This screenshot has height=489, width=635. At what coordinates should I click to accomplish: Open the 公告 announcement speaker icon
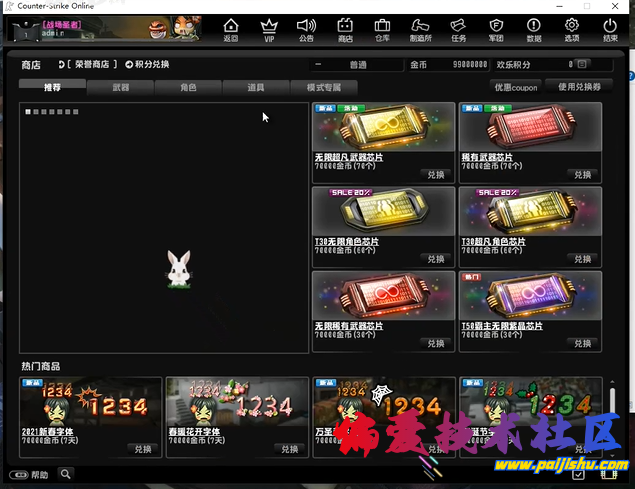click(x=307, y=30)
